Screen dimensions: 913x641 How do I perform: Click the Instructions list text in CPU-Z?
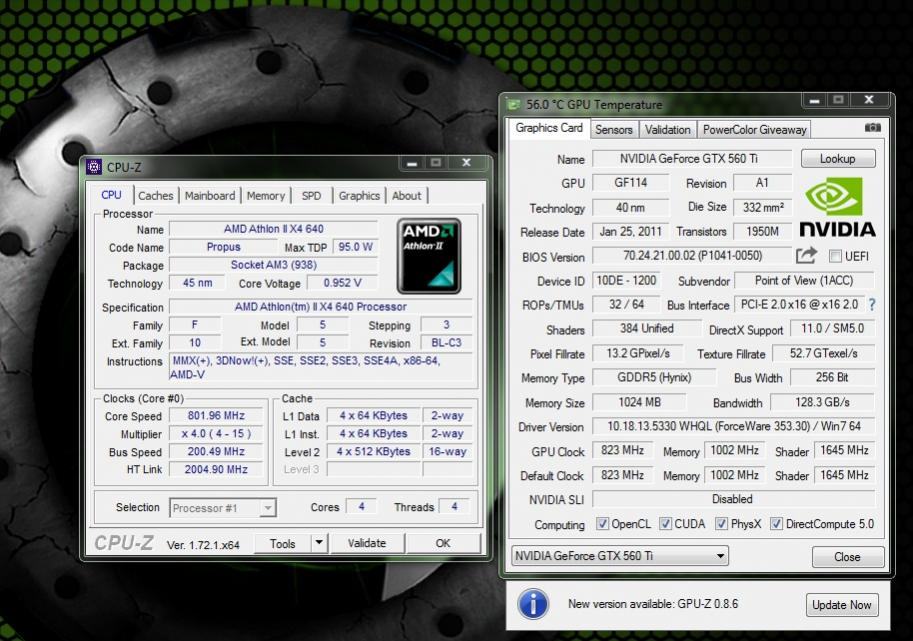click(x=320, y=367)
